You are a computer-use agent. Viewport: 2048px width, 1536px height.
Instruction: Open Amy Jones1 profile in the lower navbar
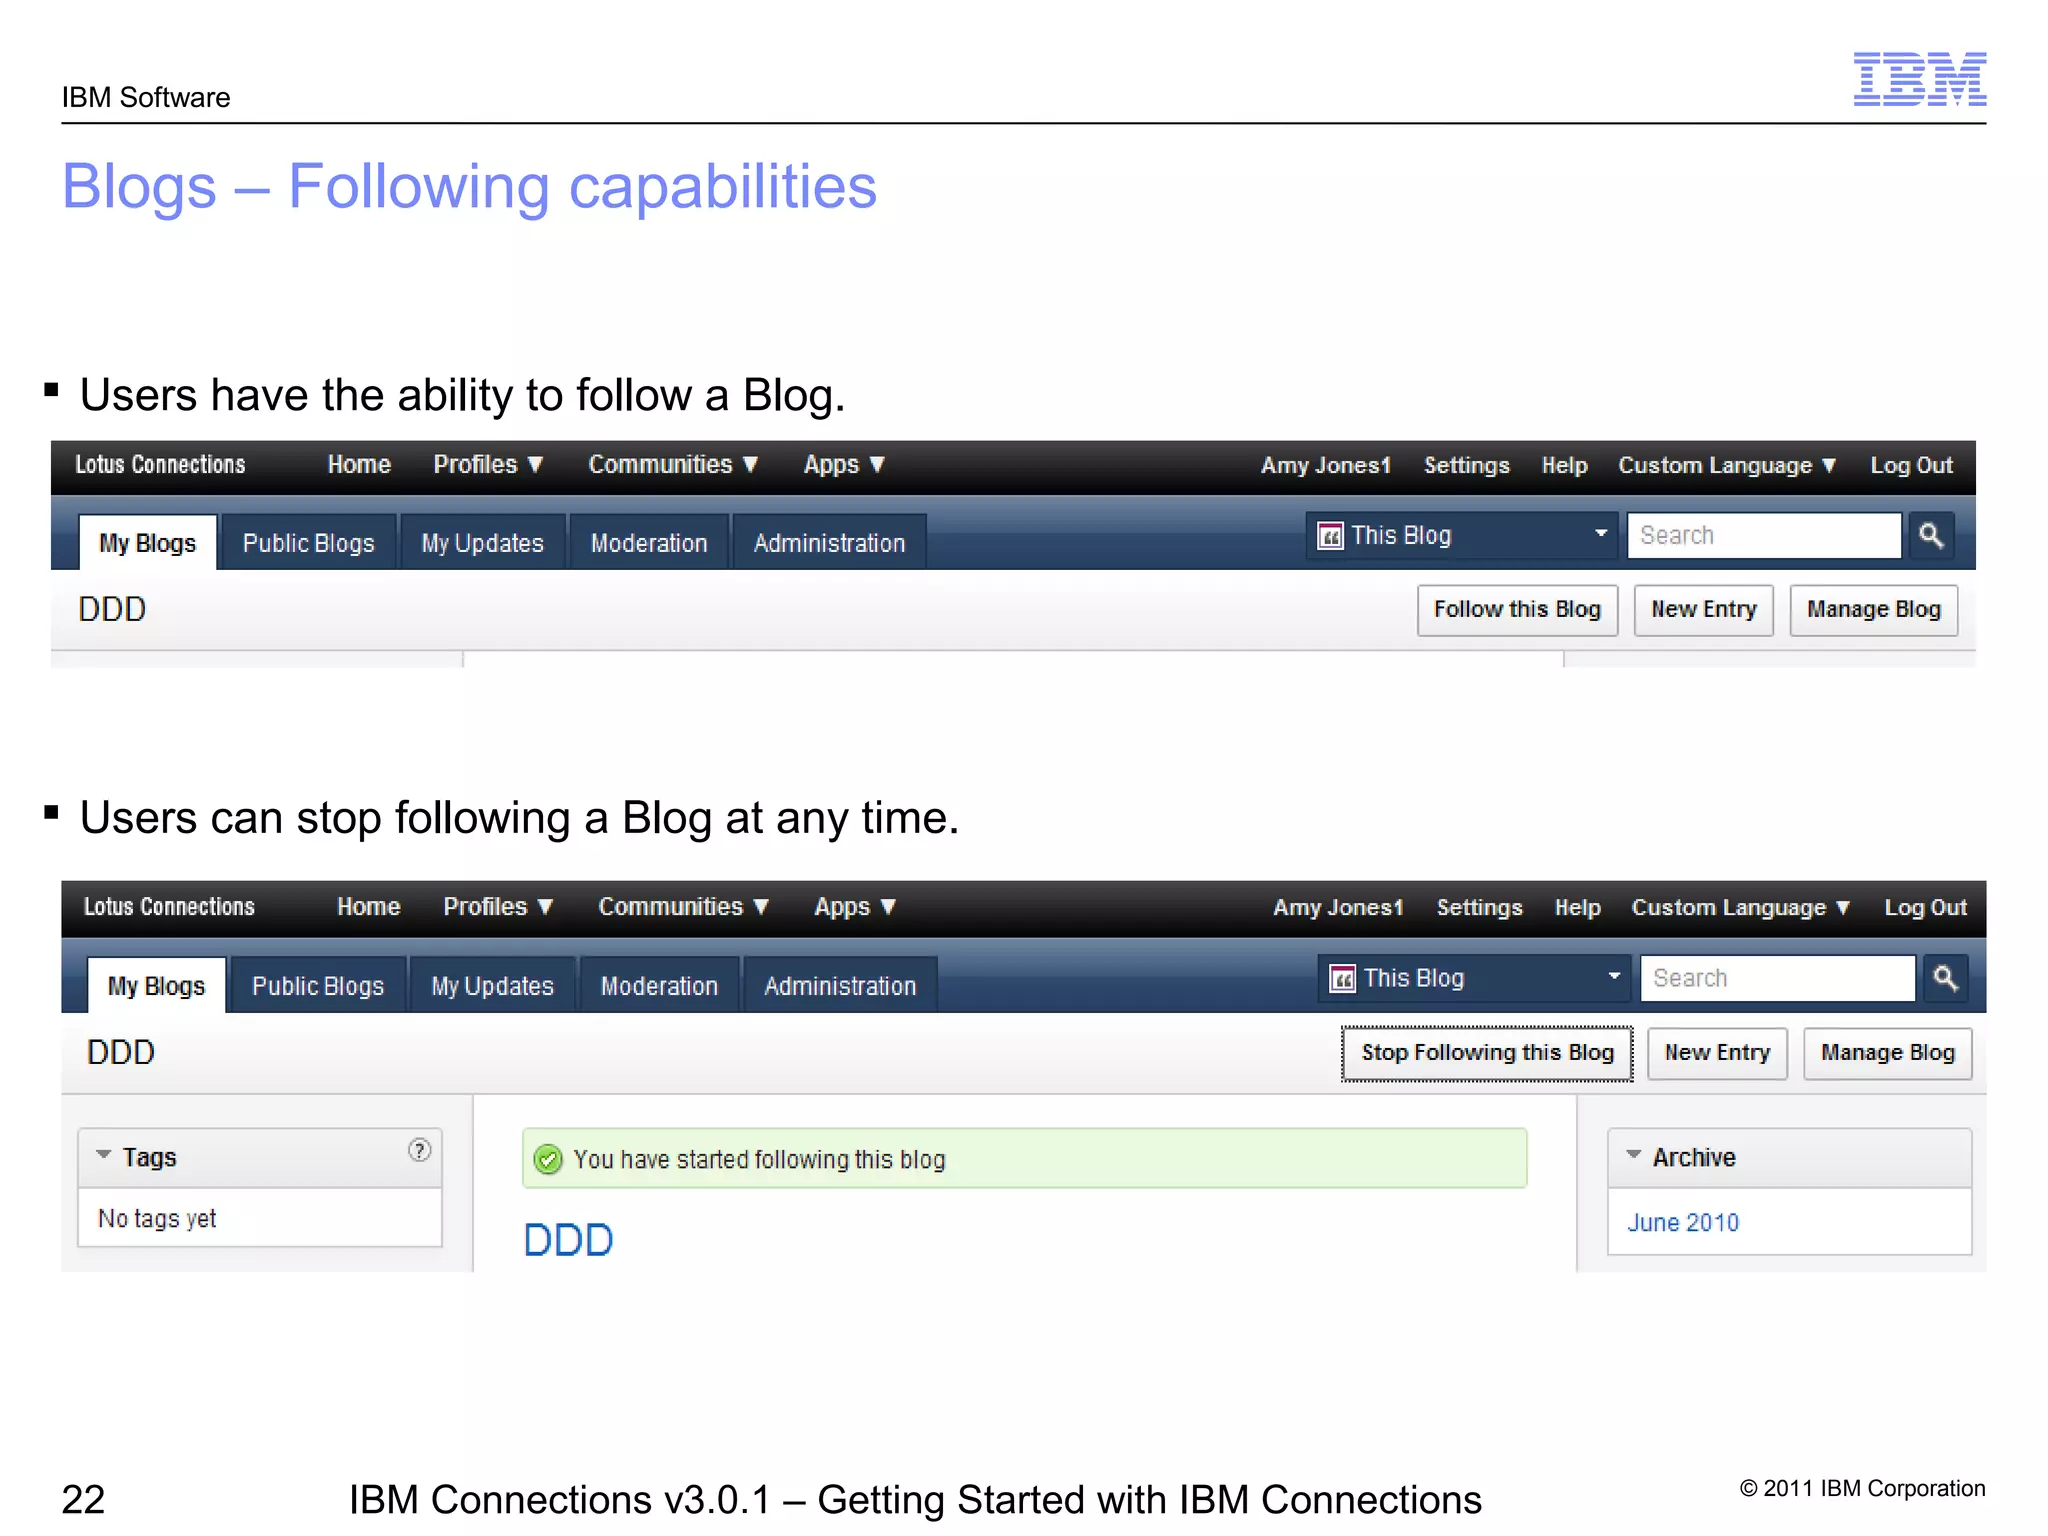tap(1338, 908)
